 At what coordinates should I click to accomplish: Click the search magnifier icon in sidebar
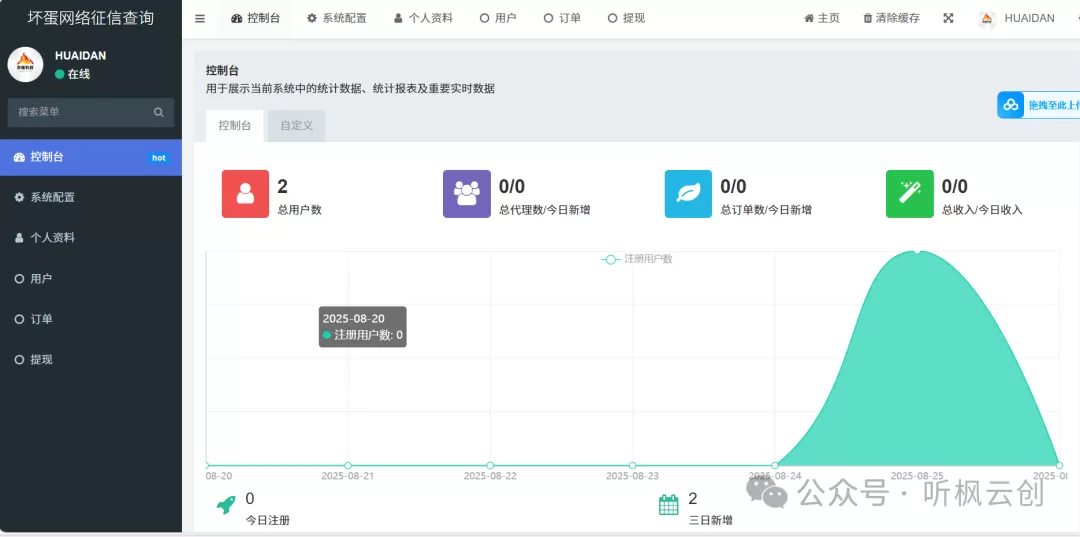158,112
